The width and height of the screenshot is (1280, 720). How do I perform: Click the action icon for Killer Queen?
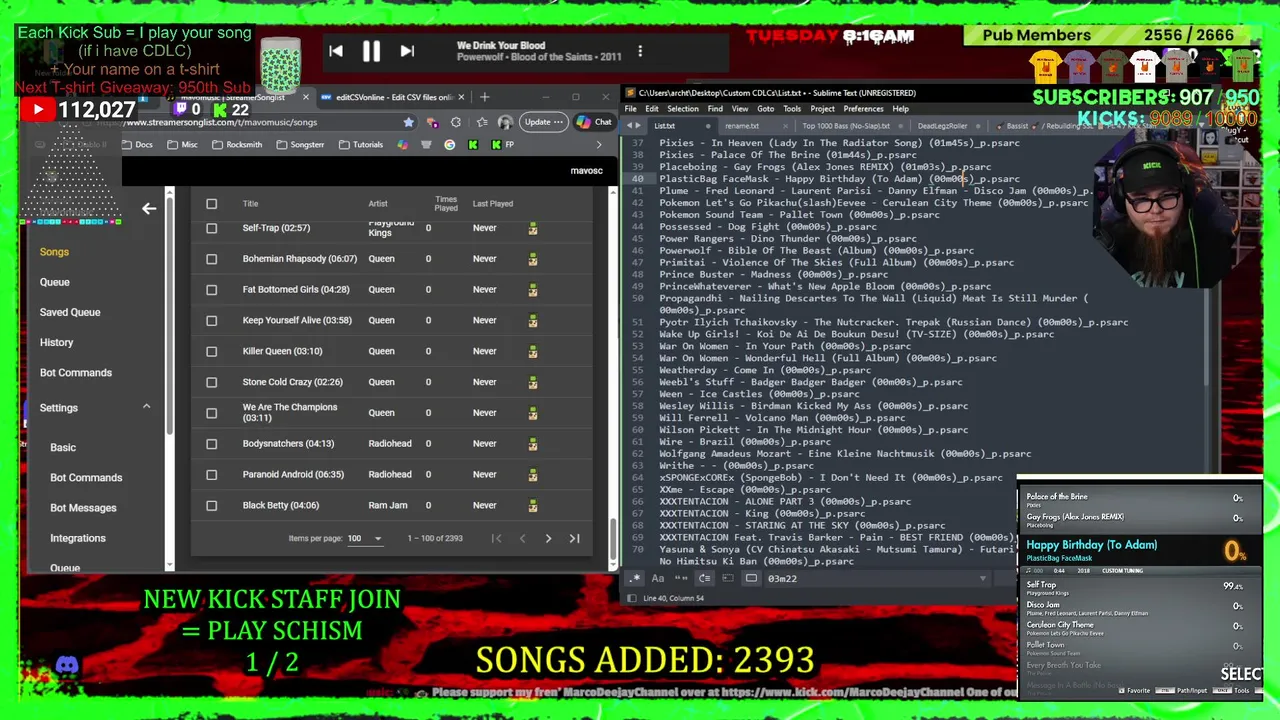pos(533,351)
